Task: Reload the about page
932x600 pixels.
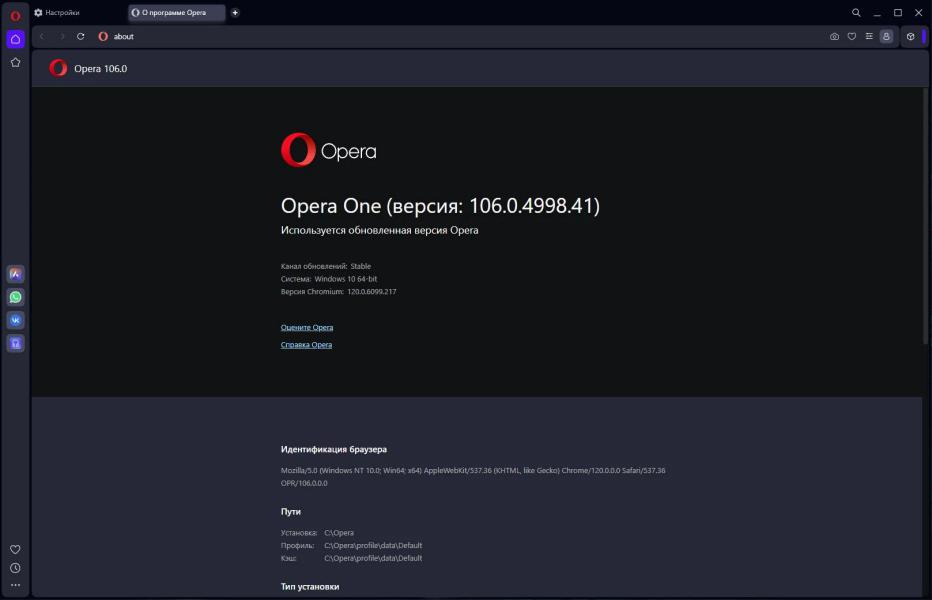Action: (x=81, y=36)
